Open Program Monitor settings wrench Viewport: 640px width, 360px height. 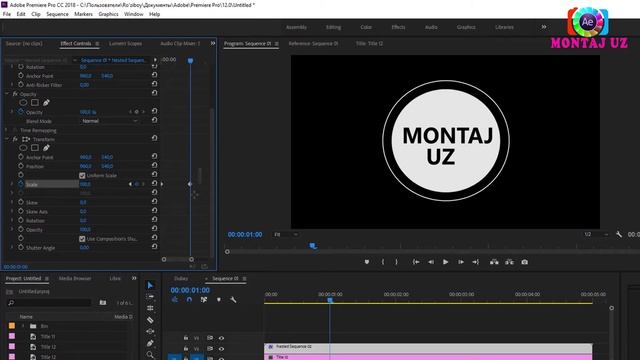click(619, 234)
